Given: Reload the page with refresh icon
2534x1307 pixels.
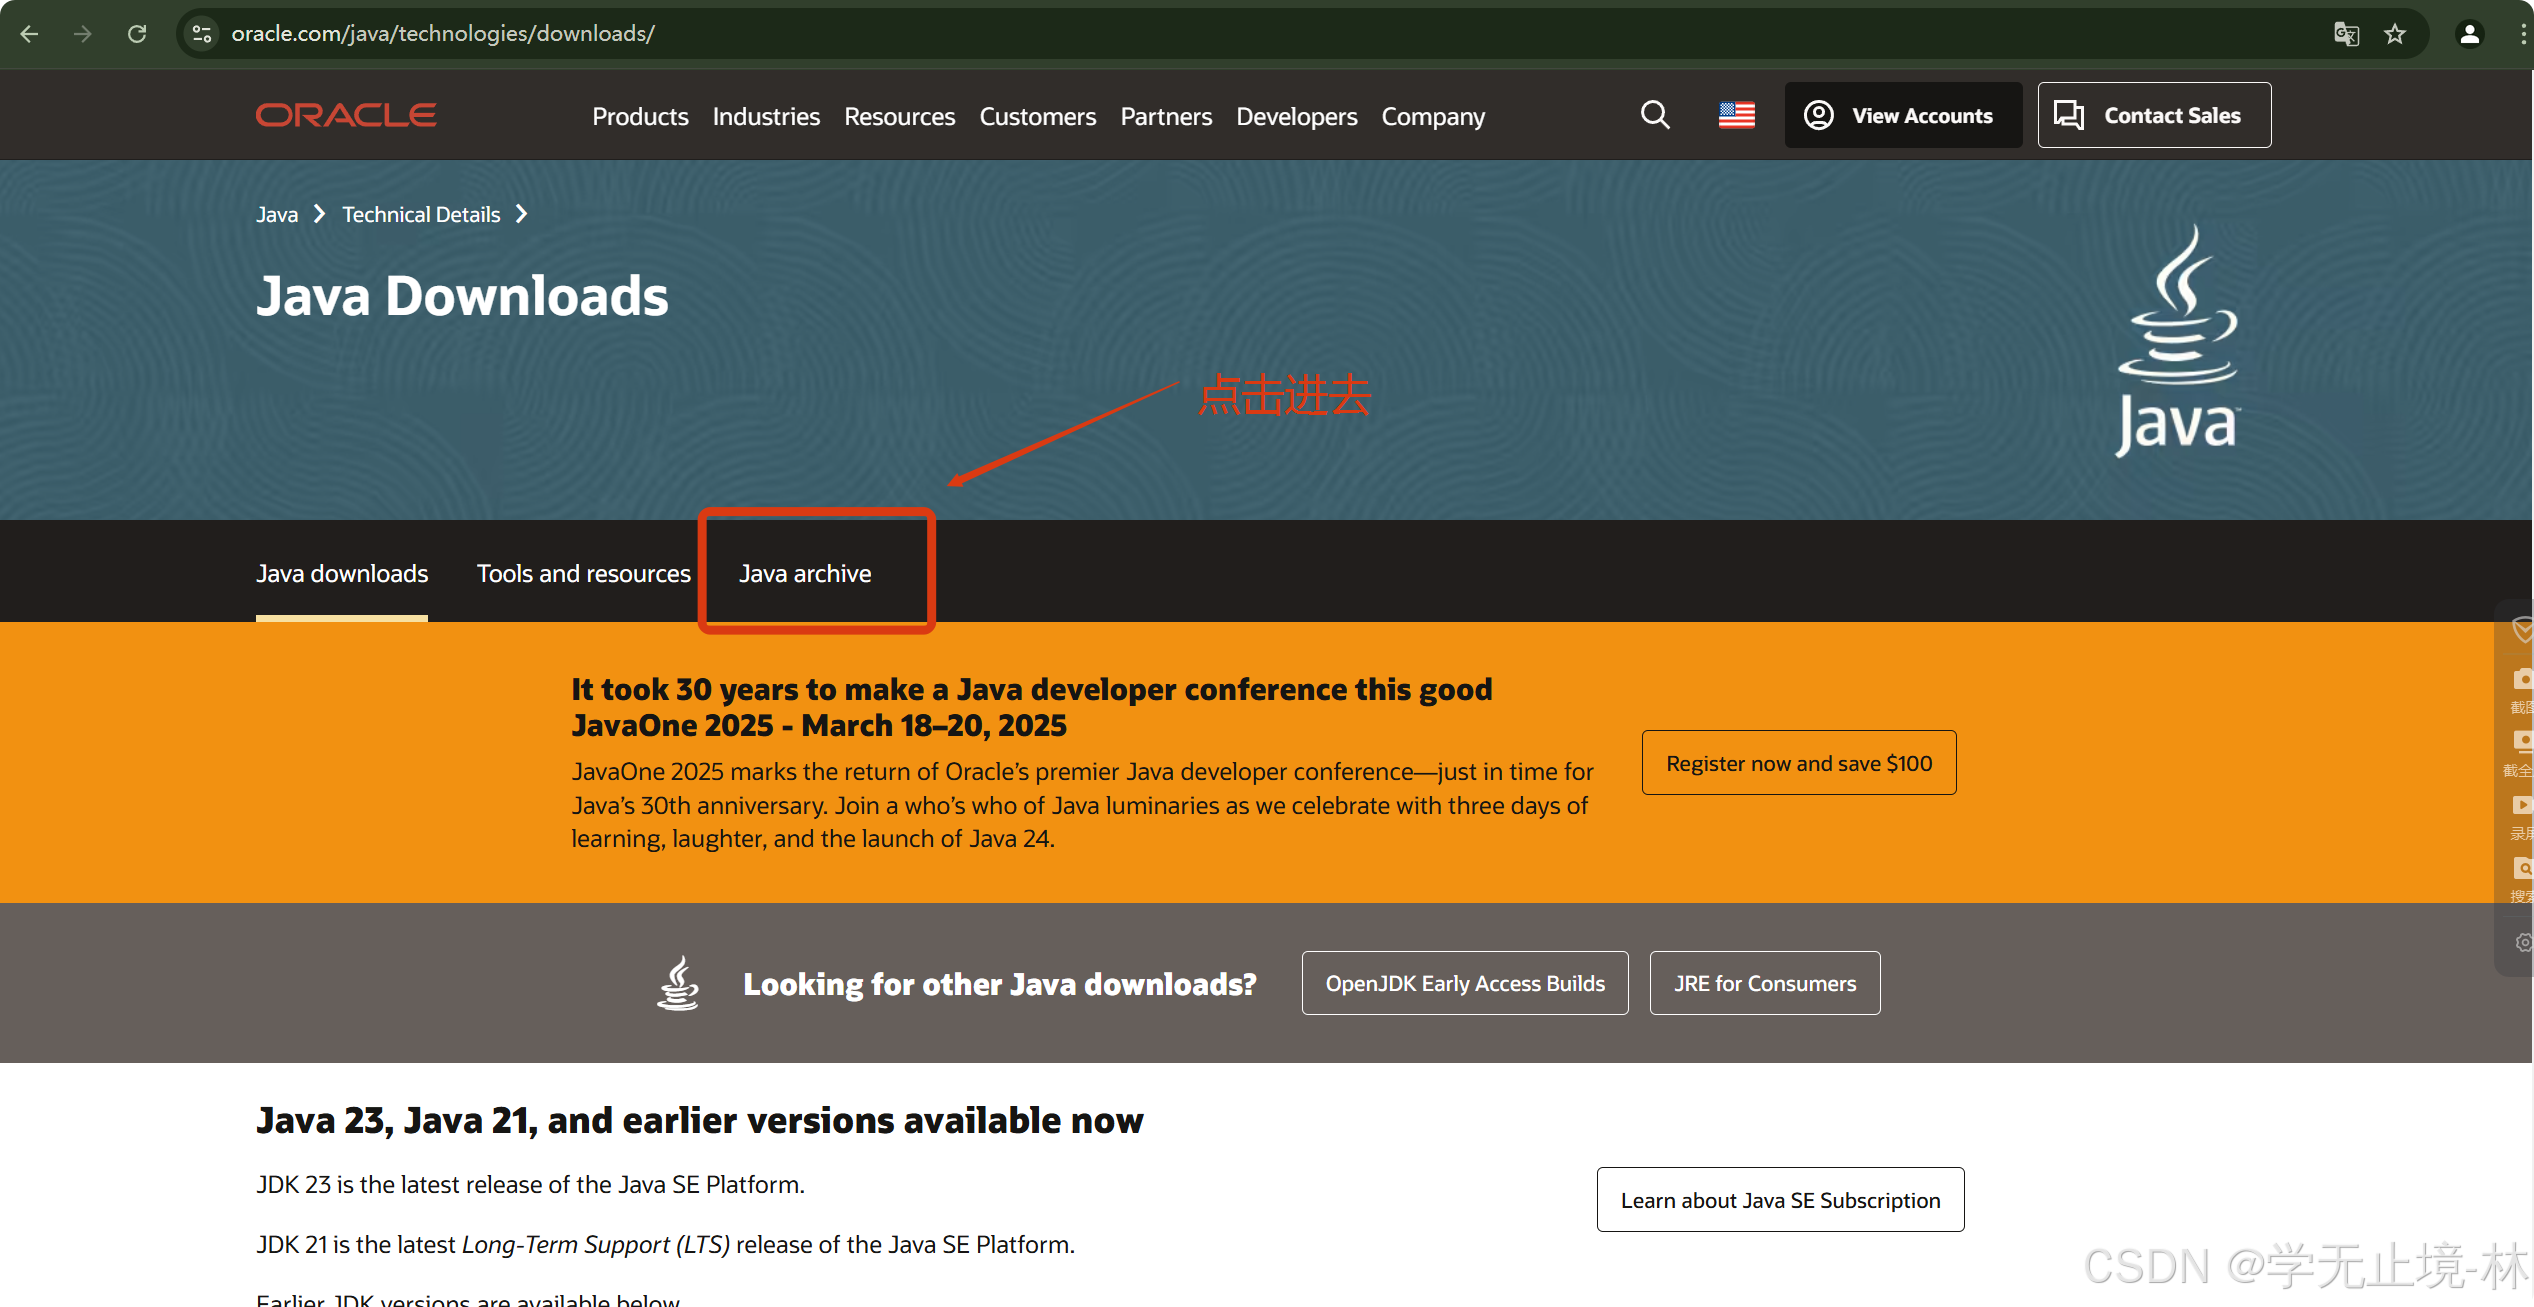Looking at the screenshot, I should 137,34.
